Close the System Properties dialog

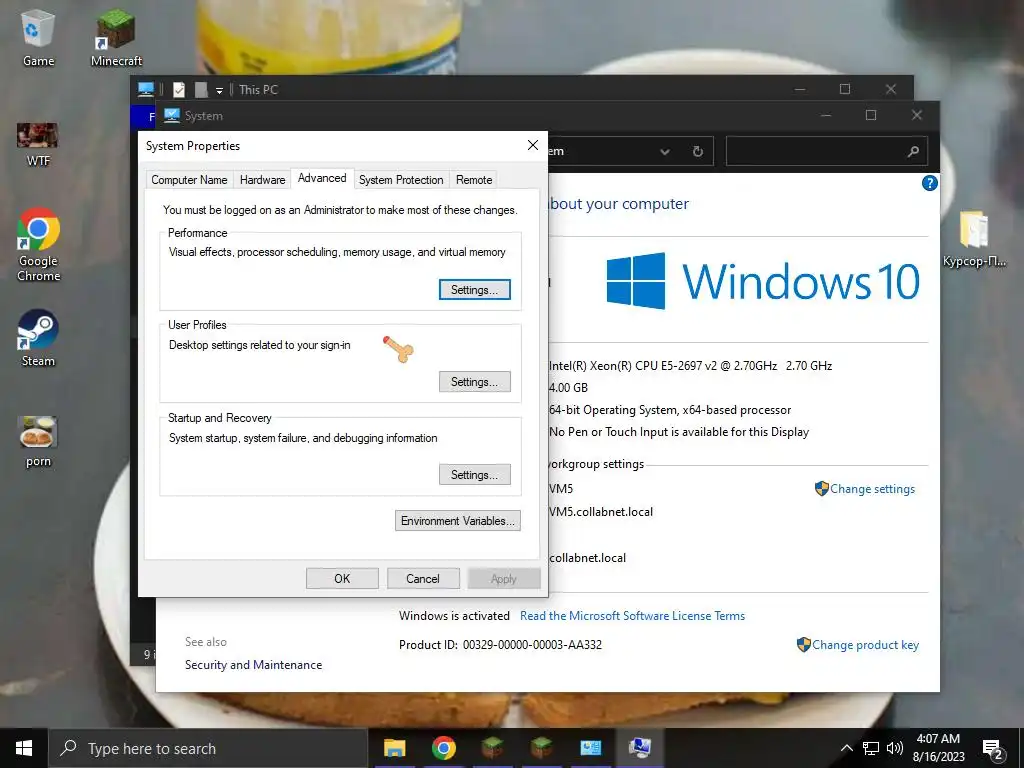point(533,145)
